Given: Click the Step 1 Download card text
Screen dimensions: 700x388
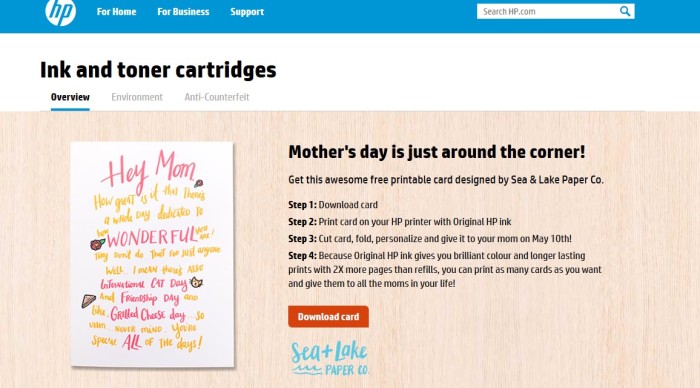Looking at the screenshot, I should (333, 205).
